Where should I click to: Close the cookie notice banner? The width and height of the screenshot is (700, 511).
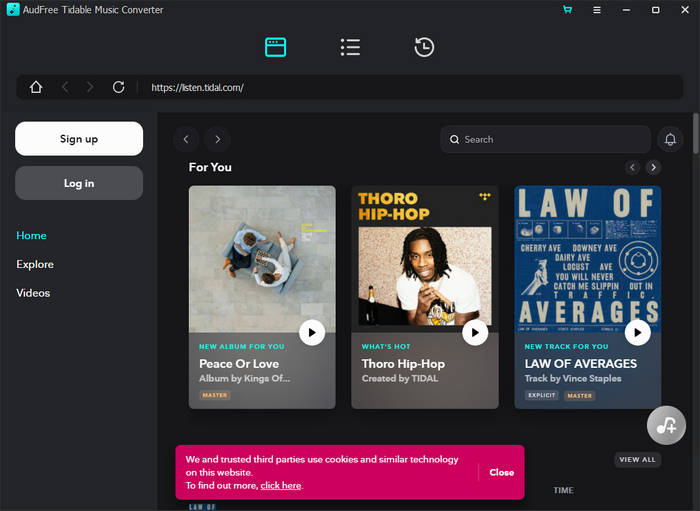click(501, 472)
